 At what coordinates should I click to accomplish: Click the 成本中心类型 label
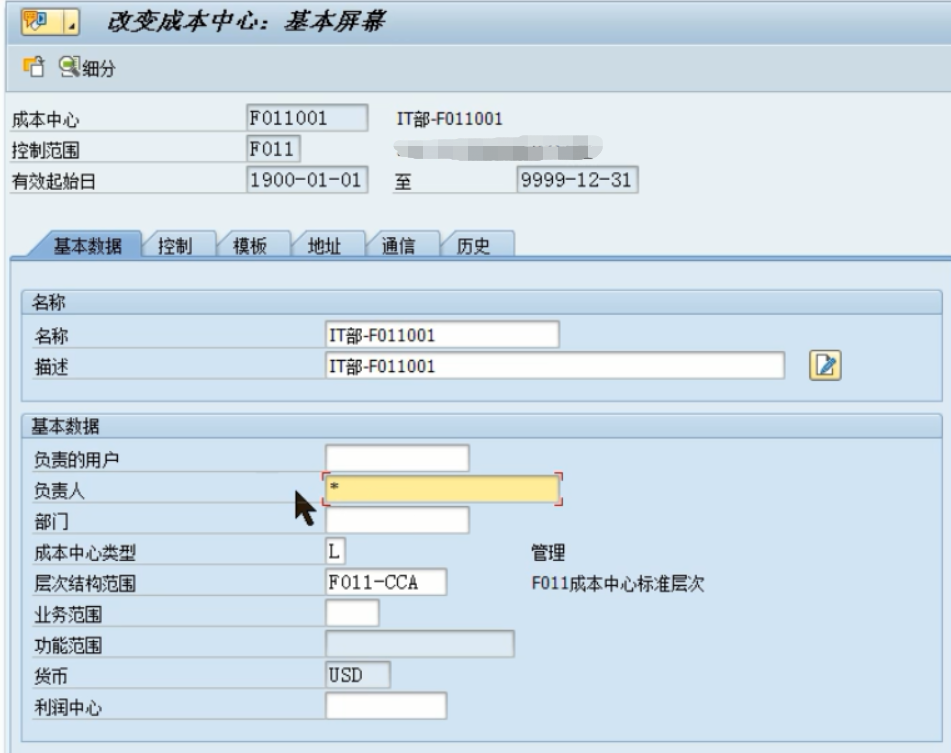pyautogui.click(x=85, y=552)
